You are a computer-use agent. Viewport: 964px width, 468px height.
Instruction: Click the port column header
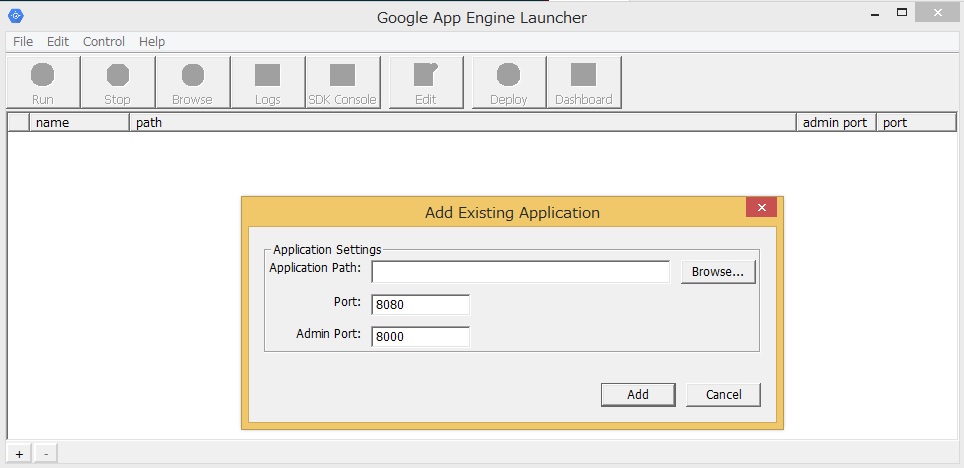tap(916, 122)
